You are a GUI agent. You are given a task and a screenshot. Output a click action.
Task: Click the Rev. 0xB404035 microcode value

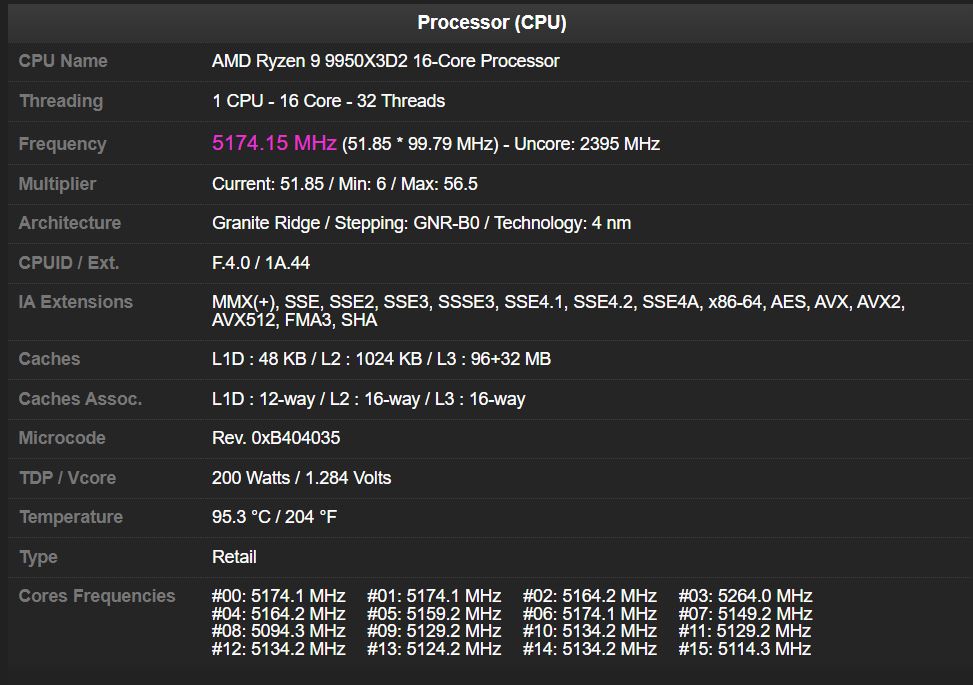tap(275, 437)
